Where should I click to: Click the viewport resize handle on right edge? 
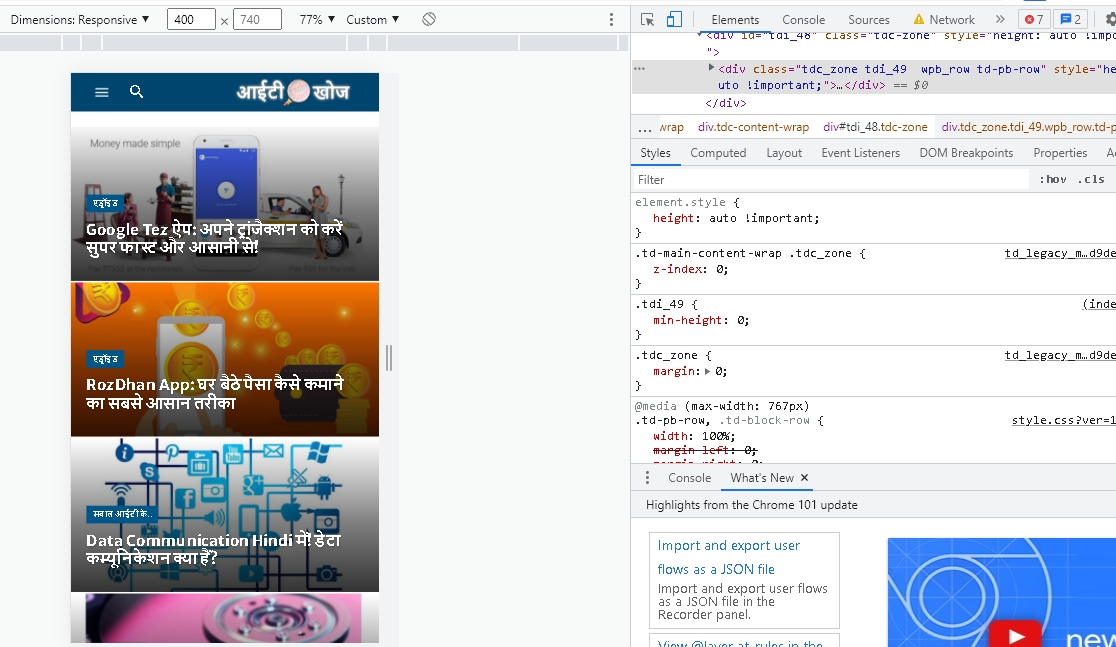point(389,358)
